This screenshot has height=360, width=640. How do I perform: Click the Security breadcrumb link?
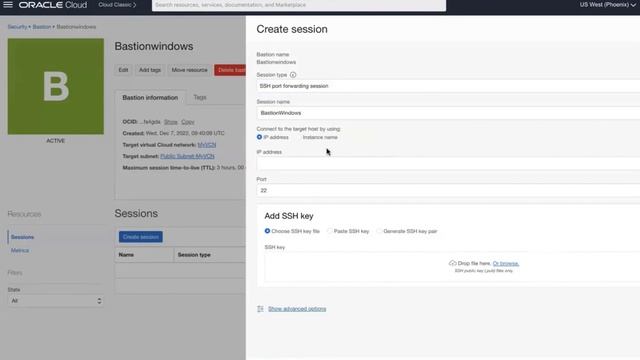click(17, 27)
